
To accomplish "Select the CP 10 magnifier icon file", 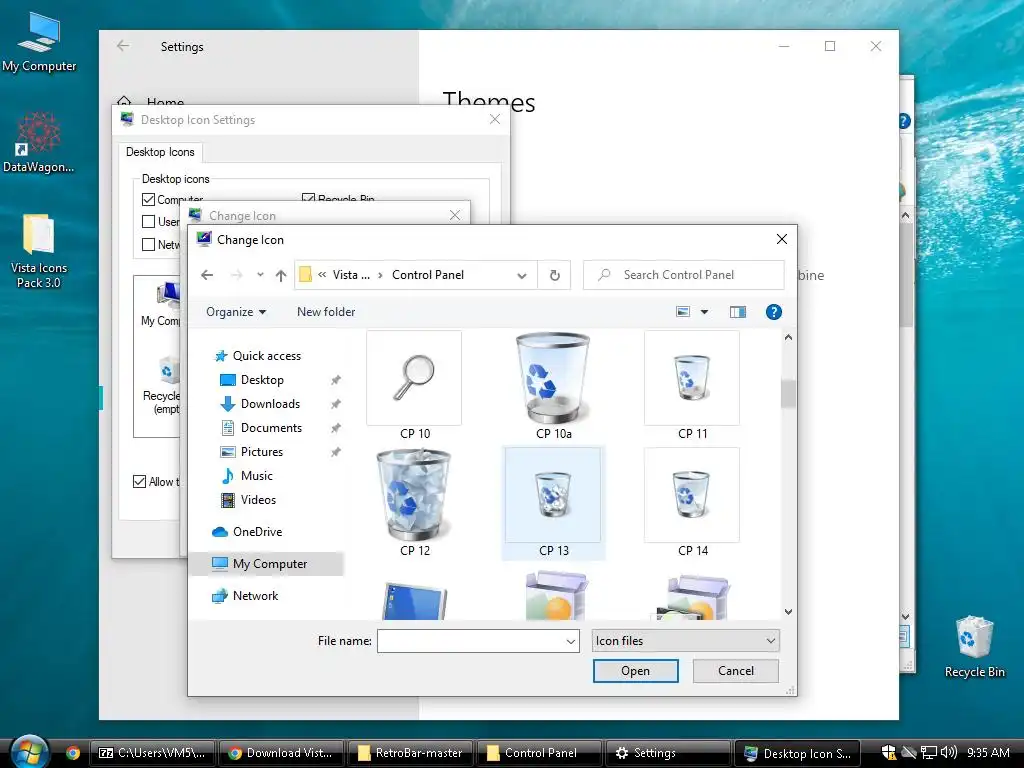I will 414,385.
